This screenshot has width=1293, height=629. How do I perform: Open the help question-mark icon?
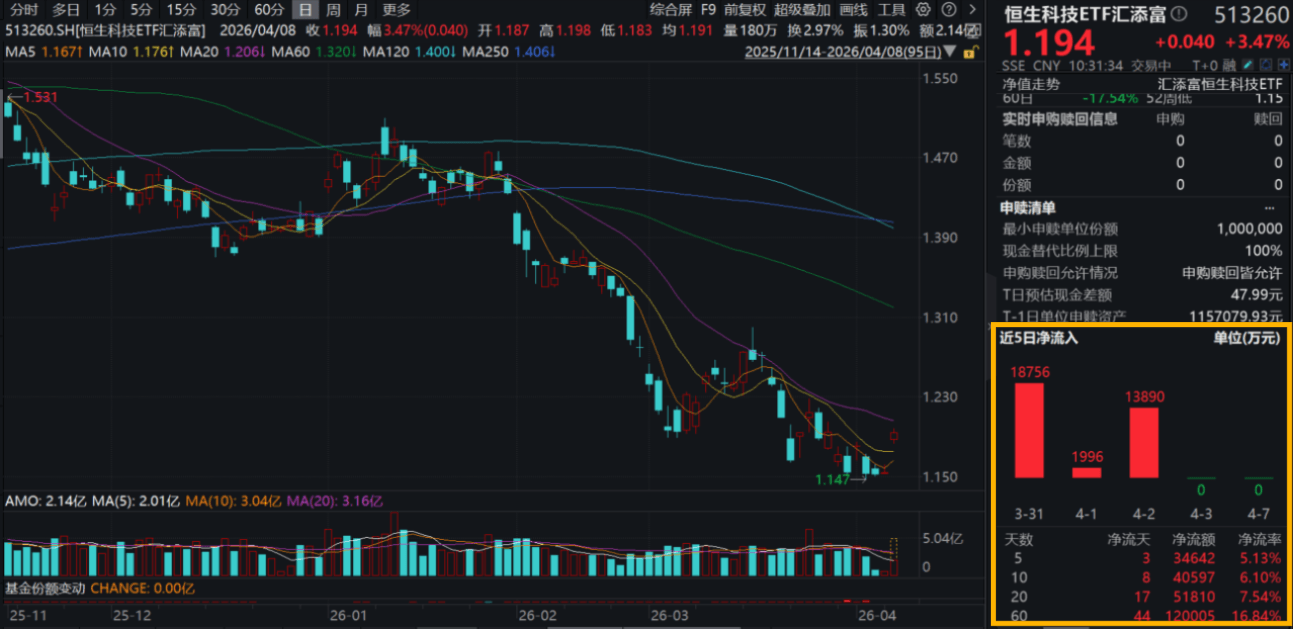coord(949,9)
